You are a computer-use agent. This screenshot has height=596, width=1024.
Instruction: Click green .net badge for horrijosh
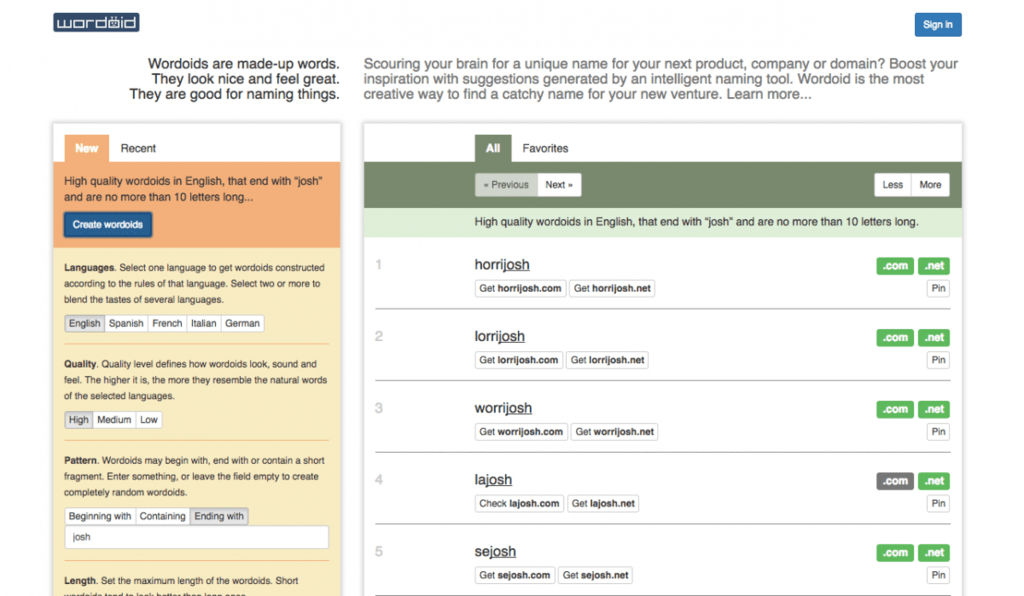(x=934, y=266)
